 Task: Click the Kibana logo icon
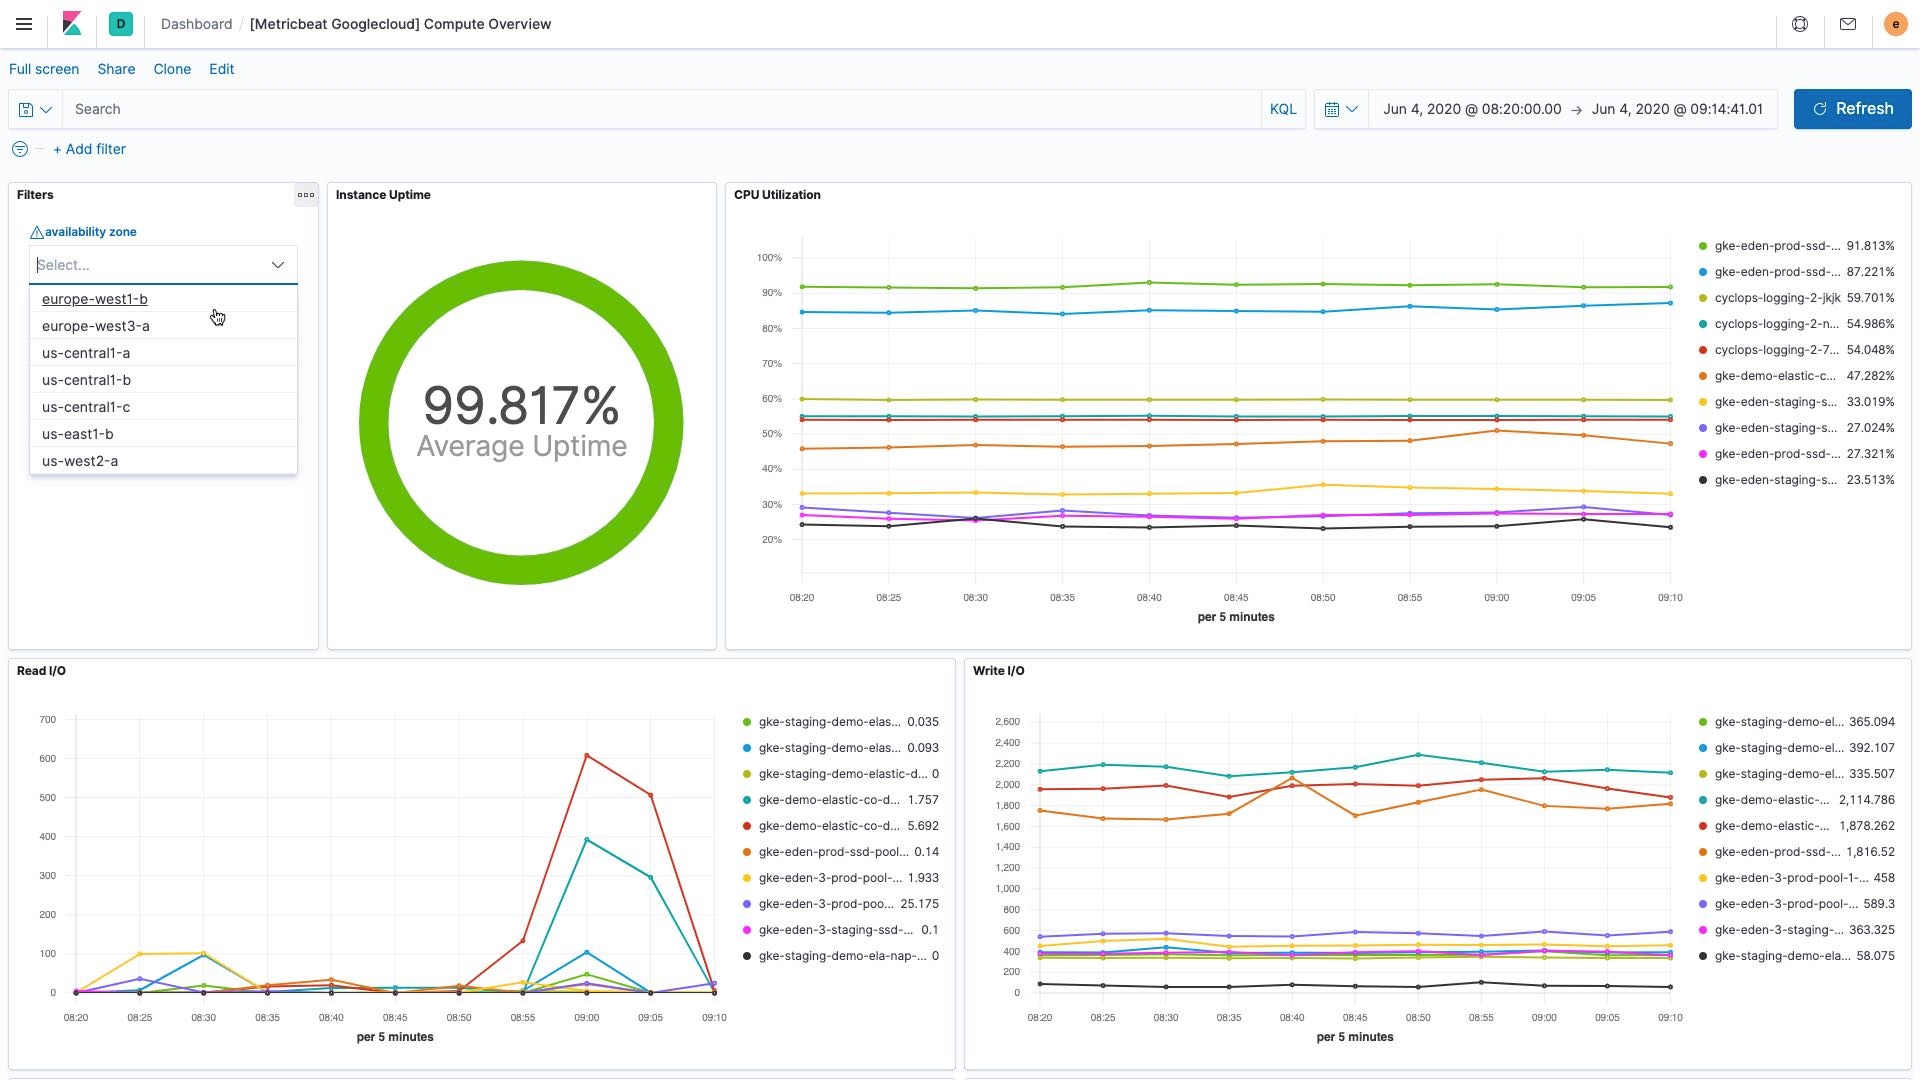pyautogui.click(x=71, y=24)
